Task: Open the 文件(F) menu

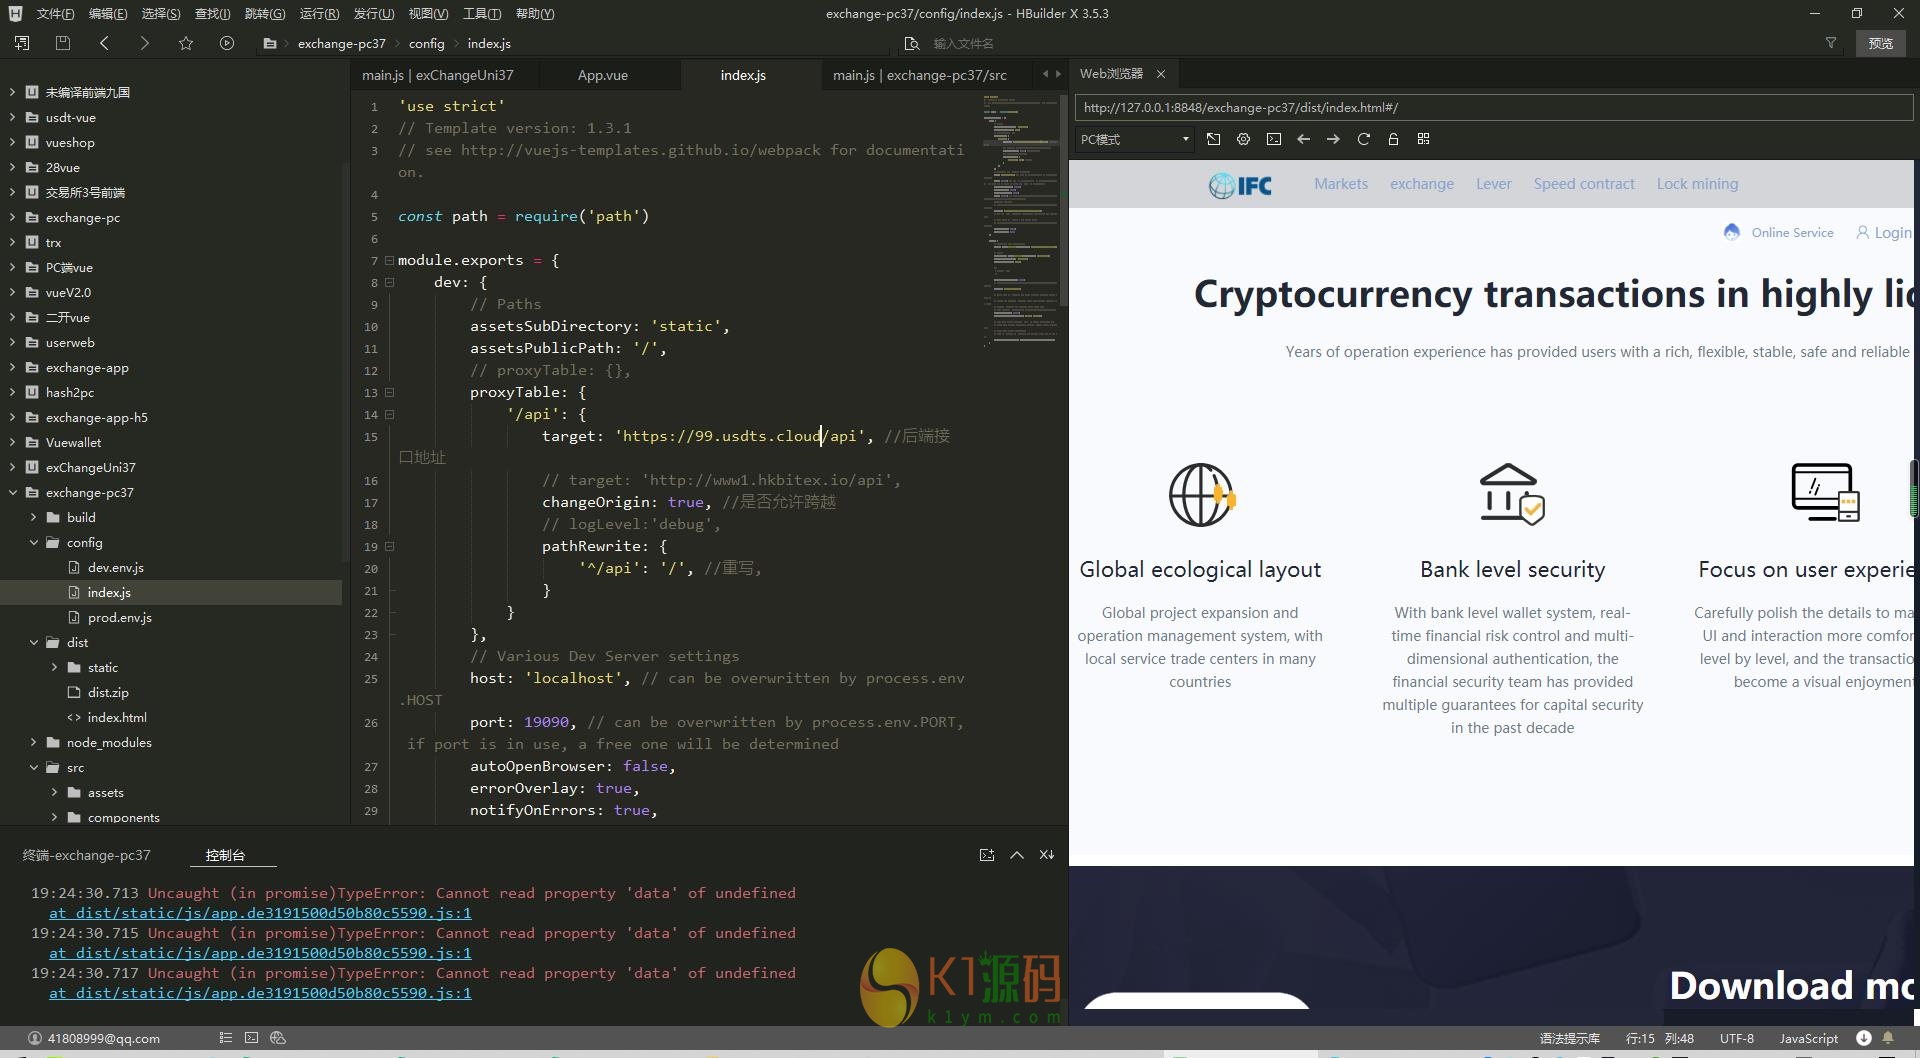Action: pos(55,13)
